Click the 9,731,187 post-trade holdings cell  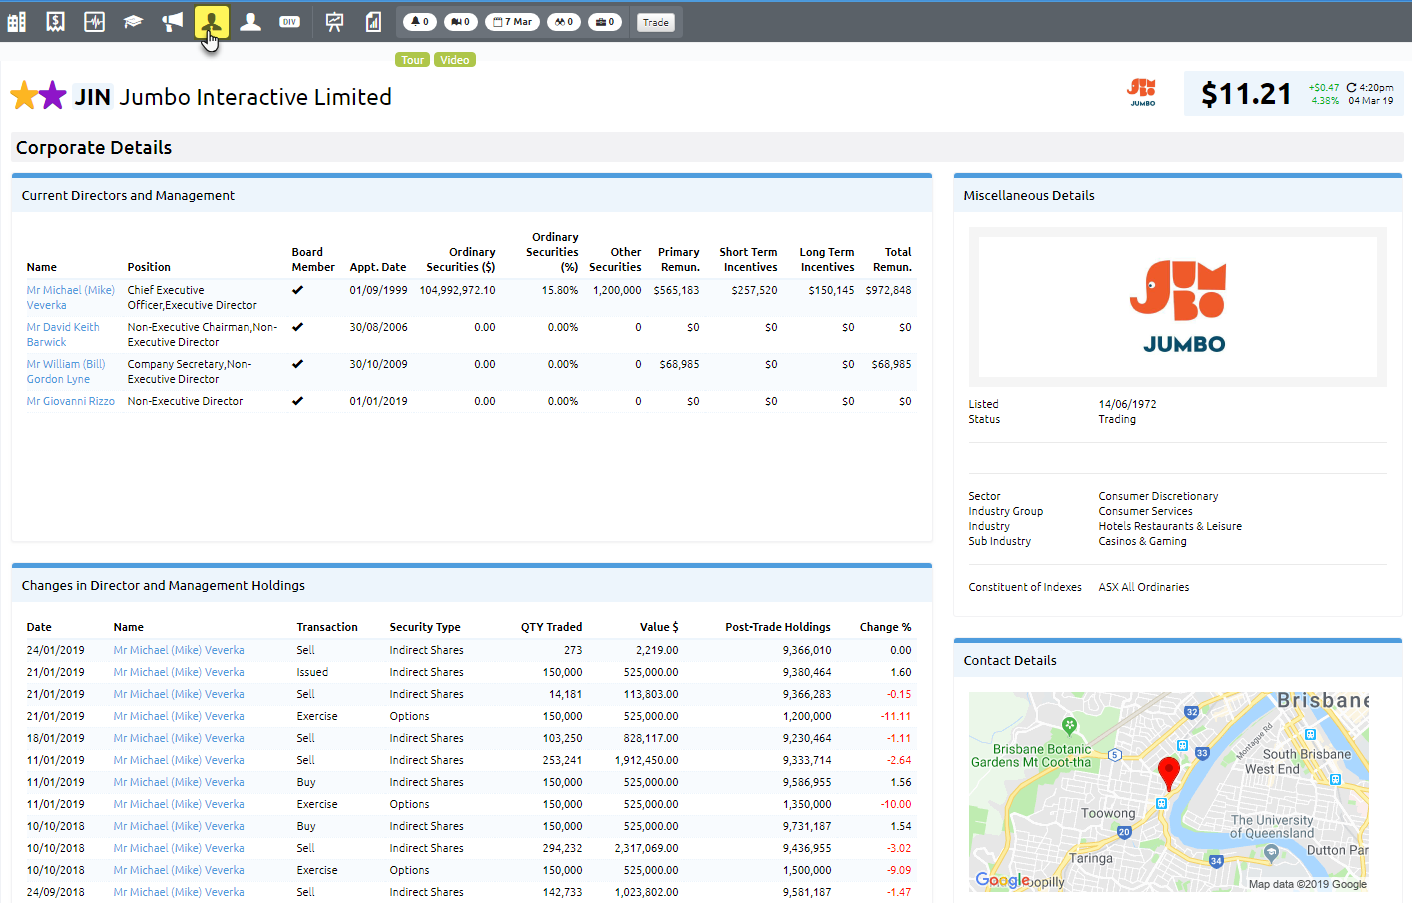pos(807,826)
